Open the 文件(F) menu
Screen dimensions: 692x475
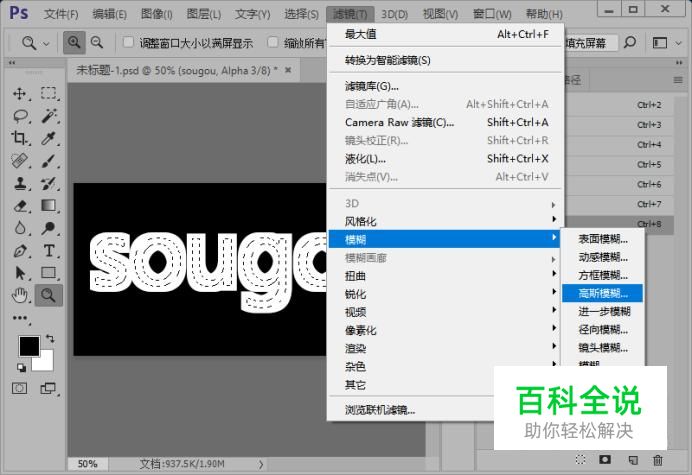tap(61, 14)
